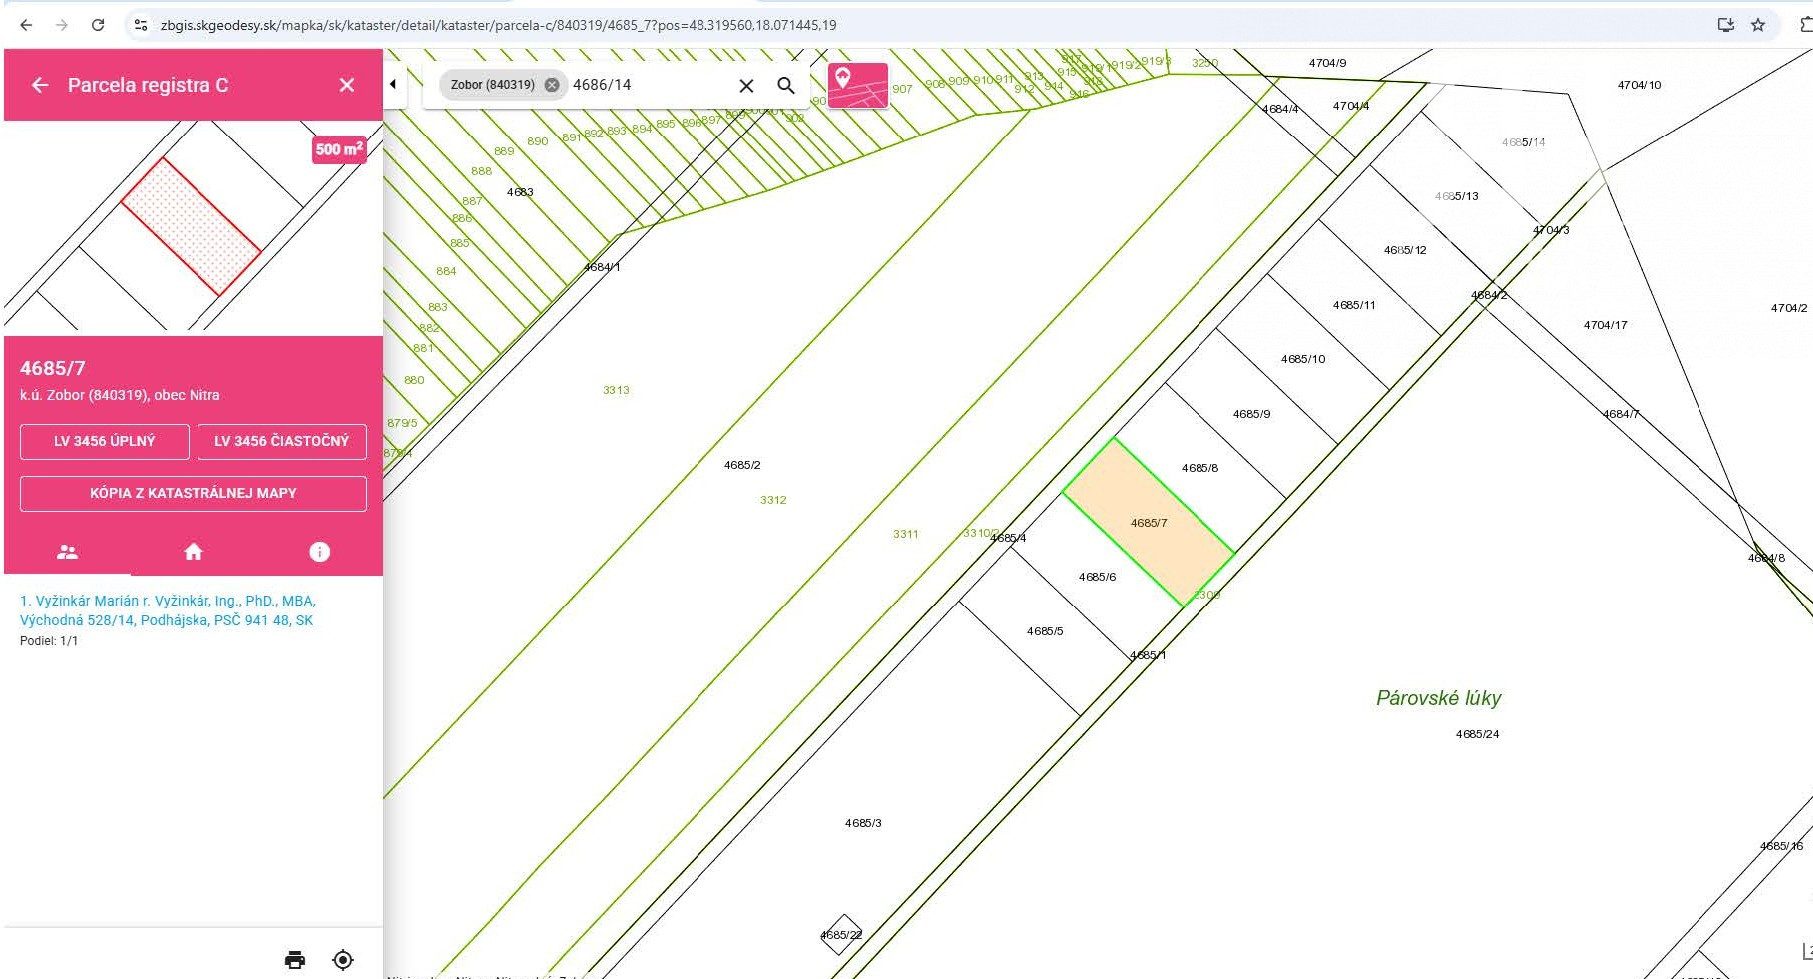Open the pink map layer switcher

[x=857, y=85]
